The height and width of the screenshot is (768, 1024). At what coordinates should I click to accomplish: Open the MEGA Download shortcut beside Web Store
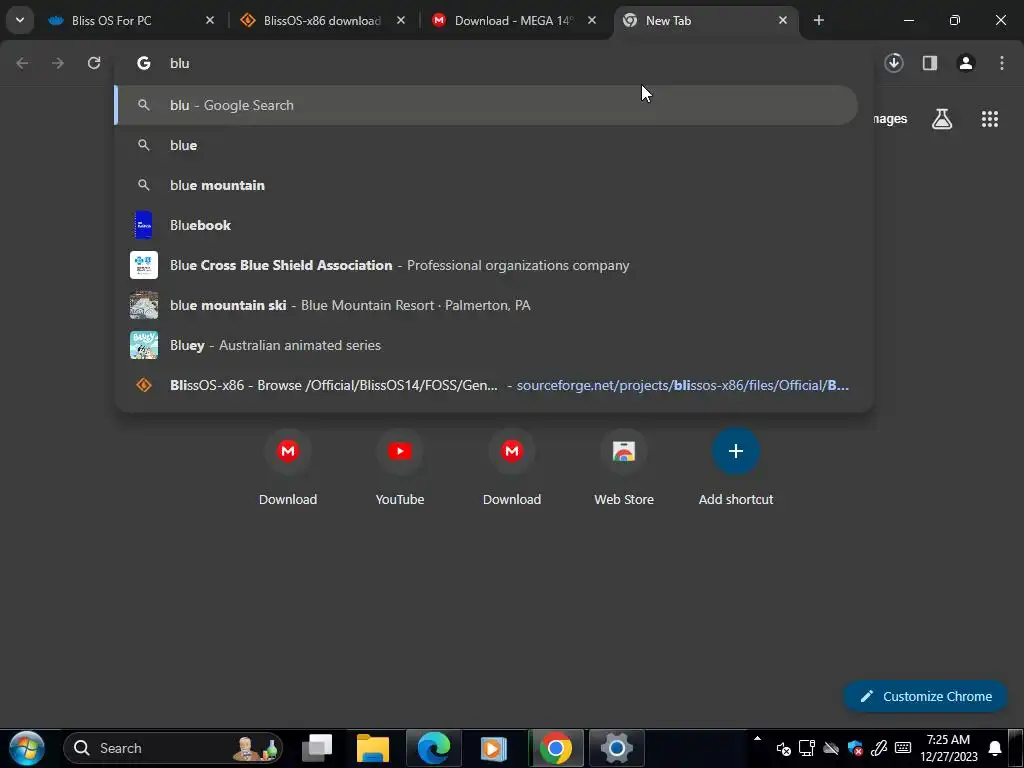click(512, 468)
